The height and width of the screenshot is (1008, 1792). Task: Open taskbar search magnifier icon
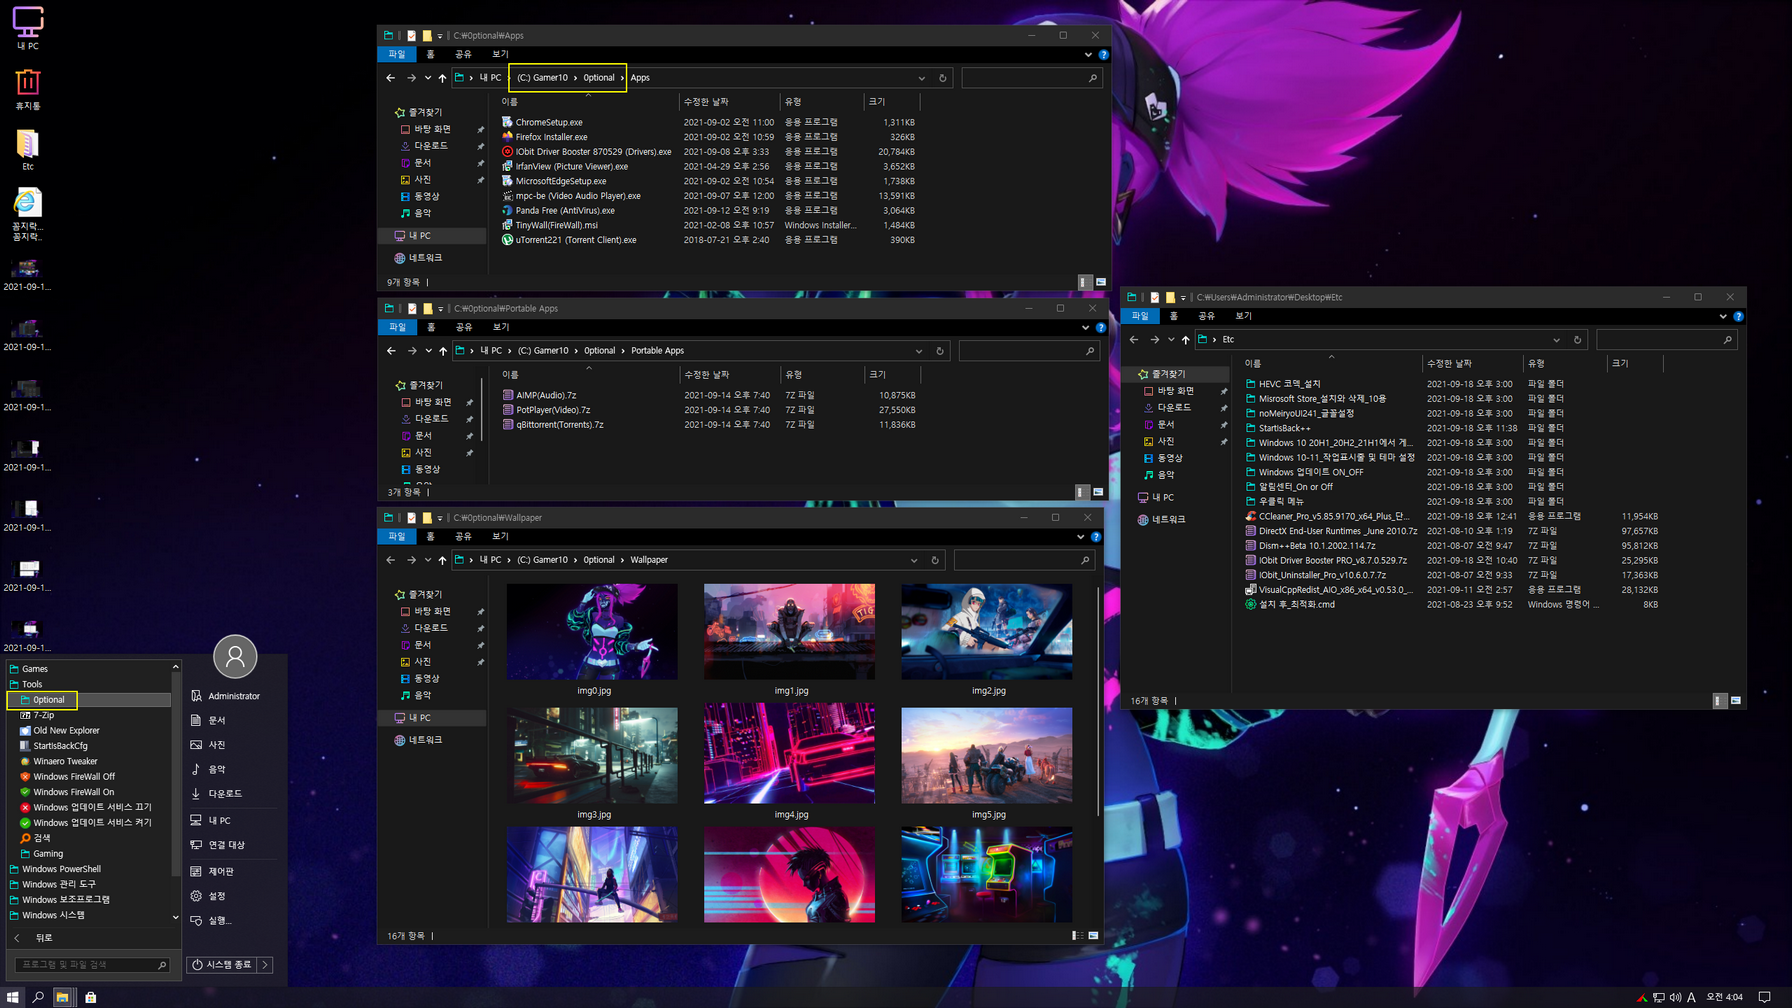point(38,997)
